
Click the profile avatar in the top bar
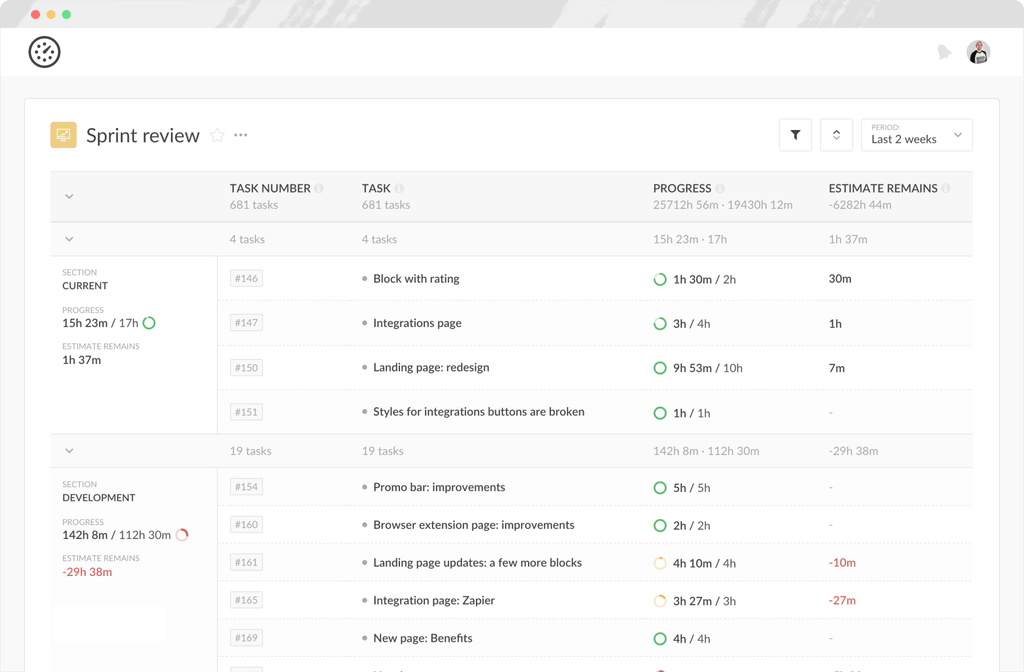tap(978, 51)
